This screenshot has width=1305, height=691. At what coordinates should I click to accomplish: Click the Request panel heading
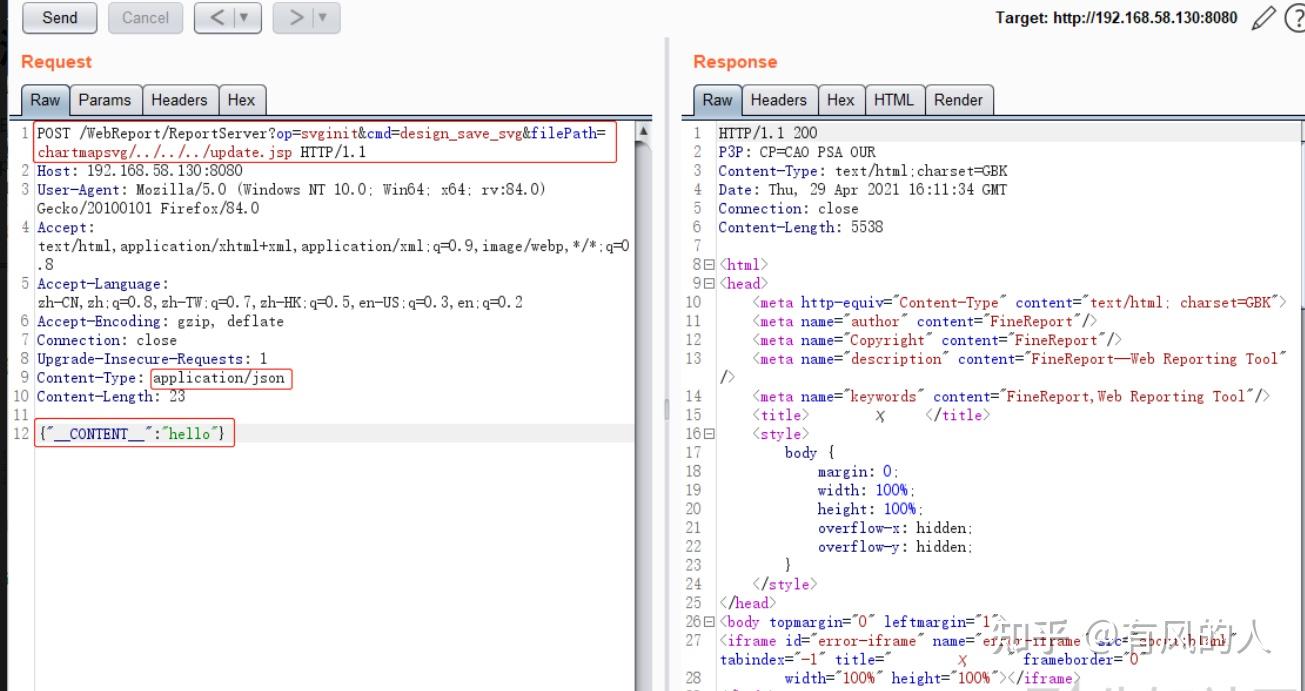pos(56,62)
